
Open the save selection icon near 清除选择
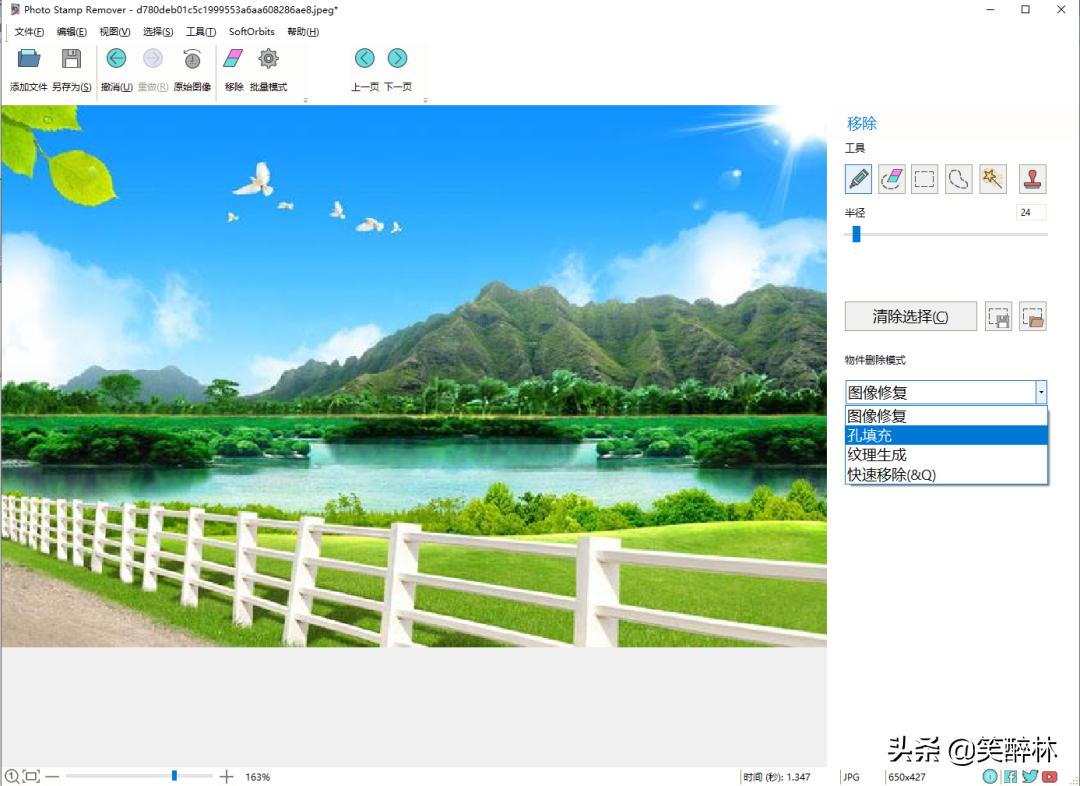tap(997, 316)
